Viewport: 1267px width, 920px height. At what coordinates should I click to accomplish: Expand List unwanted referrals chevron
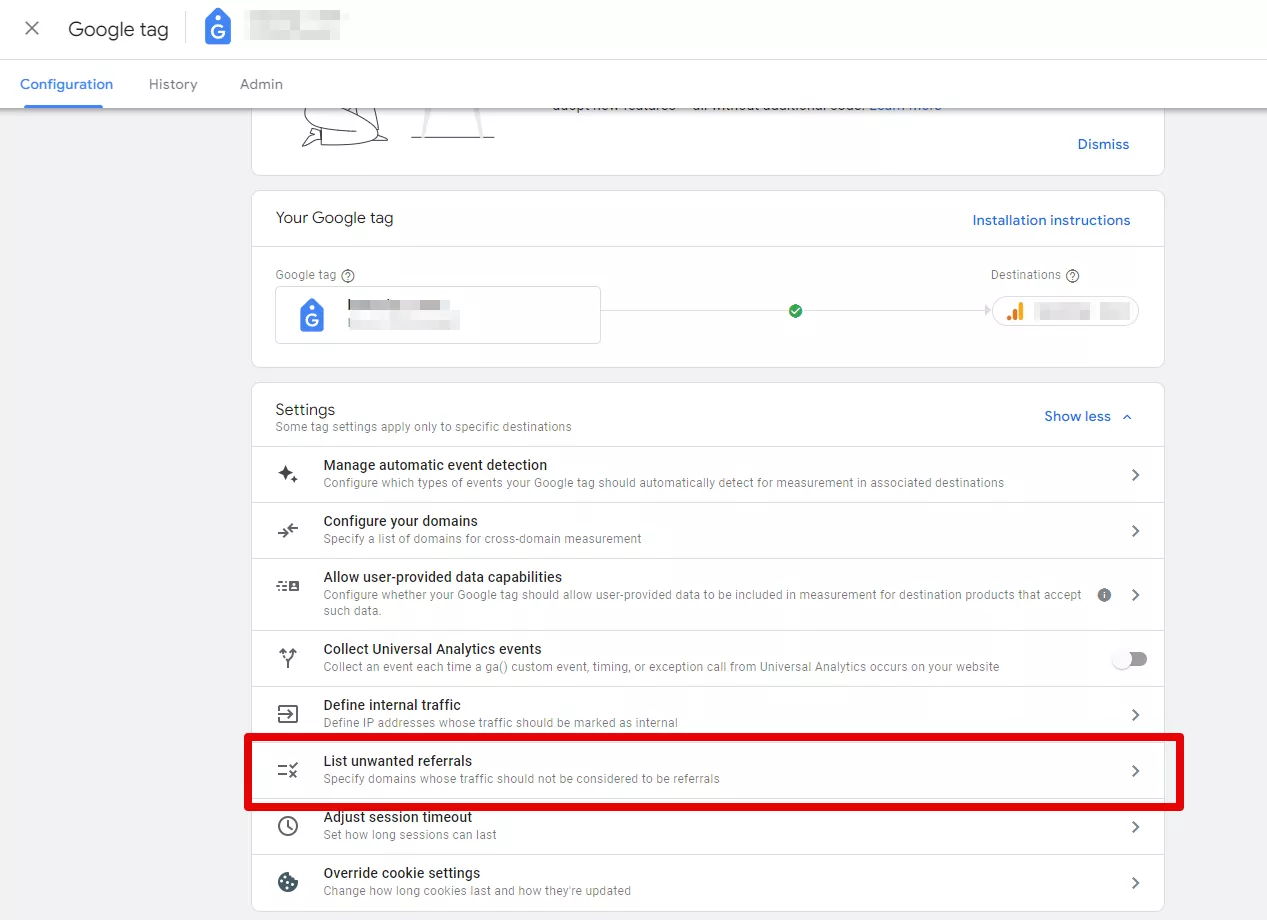pyautogui.click(x=1135, y=771)
